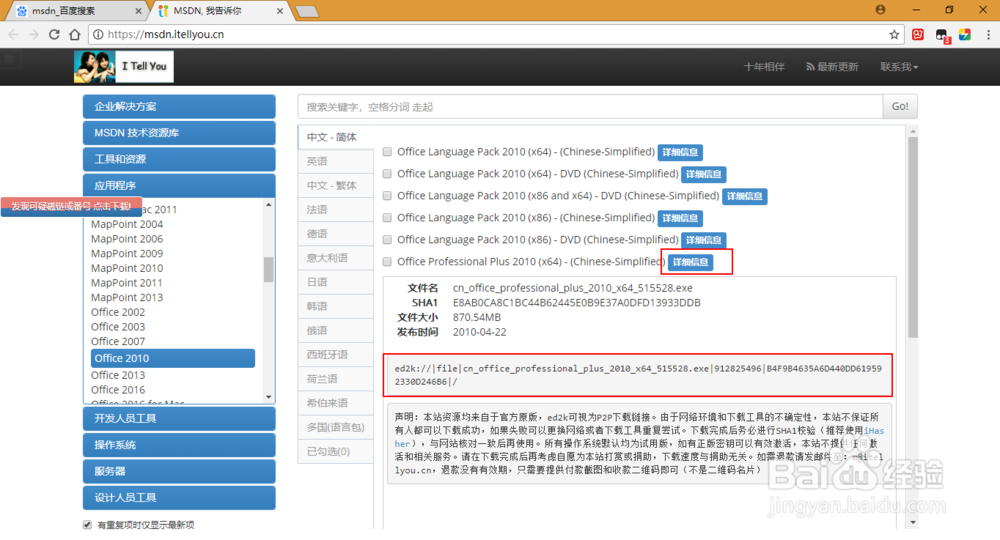The height and width of the screenshot is (540, 1000).
Task: Select MapPoint 2013 in list
Action: (x=127, y=298)
